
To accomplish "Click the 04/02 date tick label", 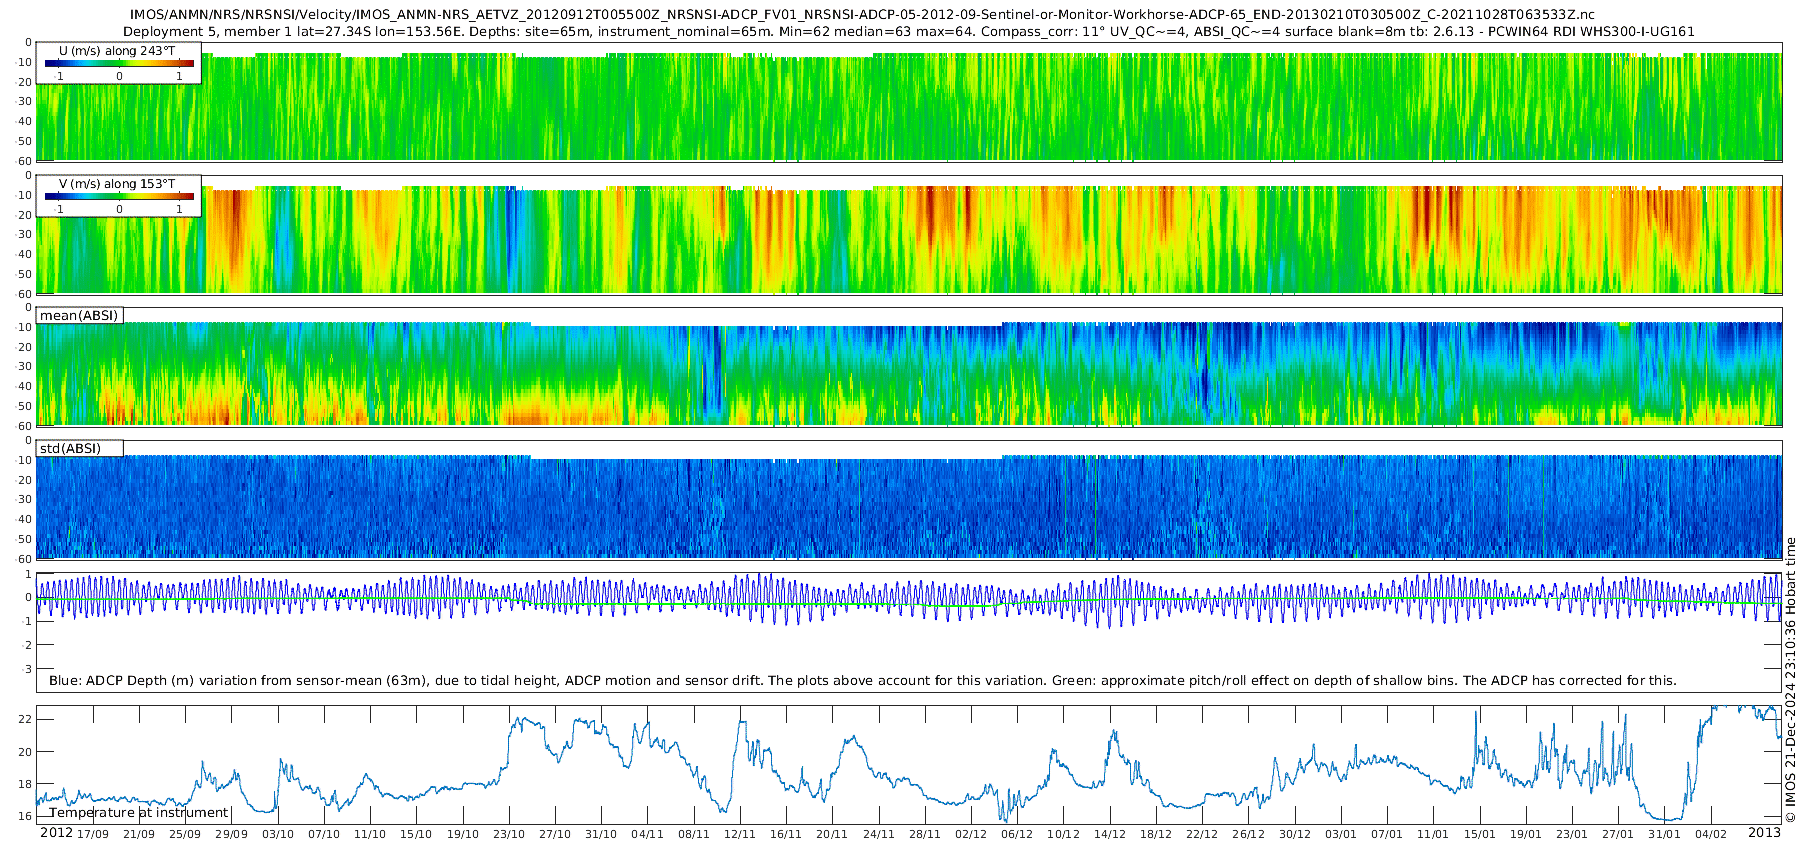I will pos(1711,834).
